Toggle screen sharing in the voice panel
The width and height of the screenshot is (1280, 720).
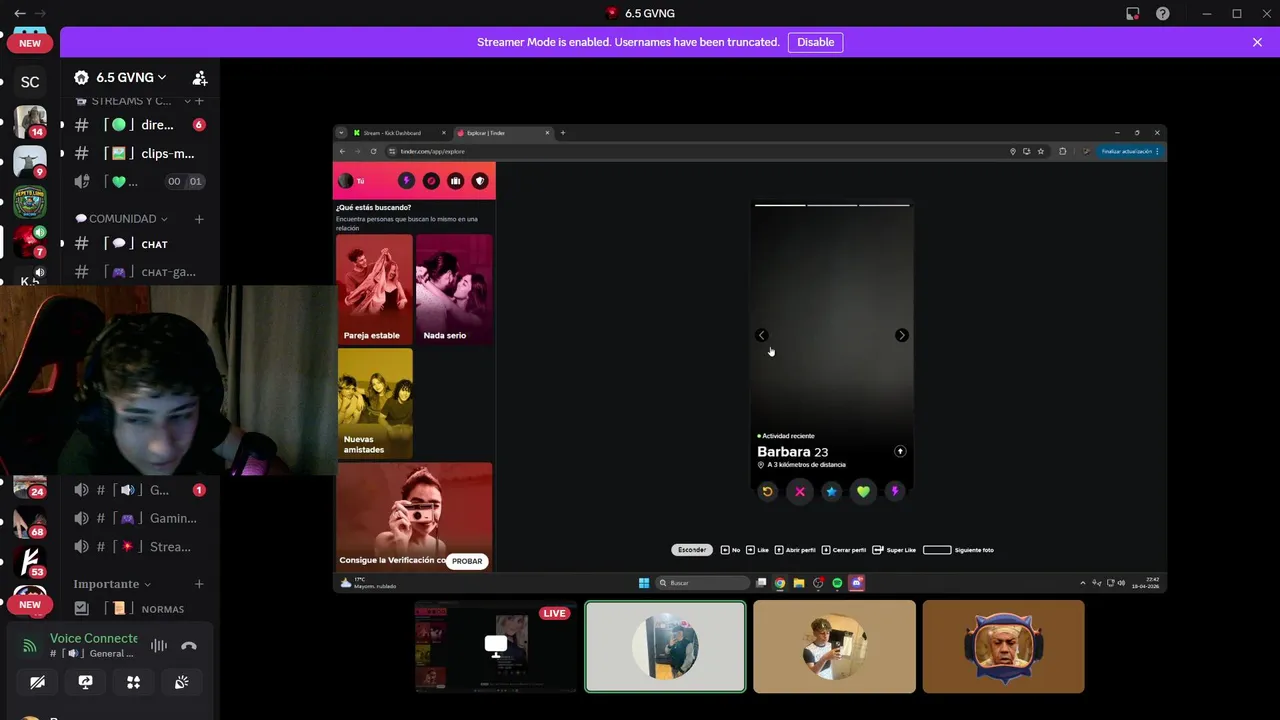click(x=85, y=682)
